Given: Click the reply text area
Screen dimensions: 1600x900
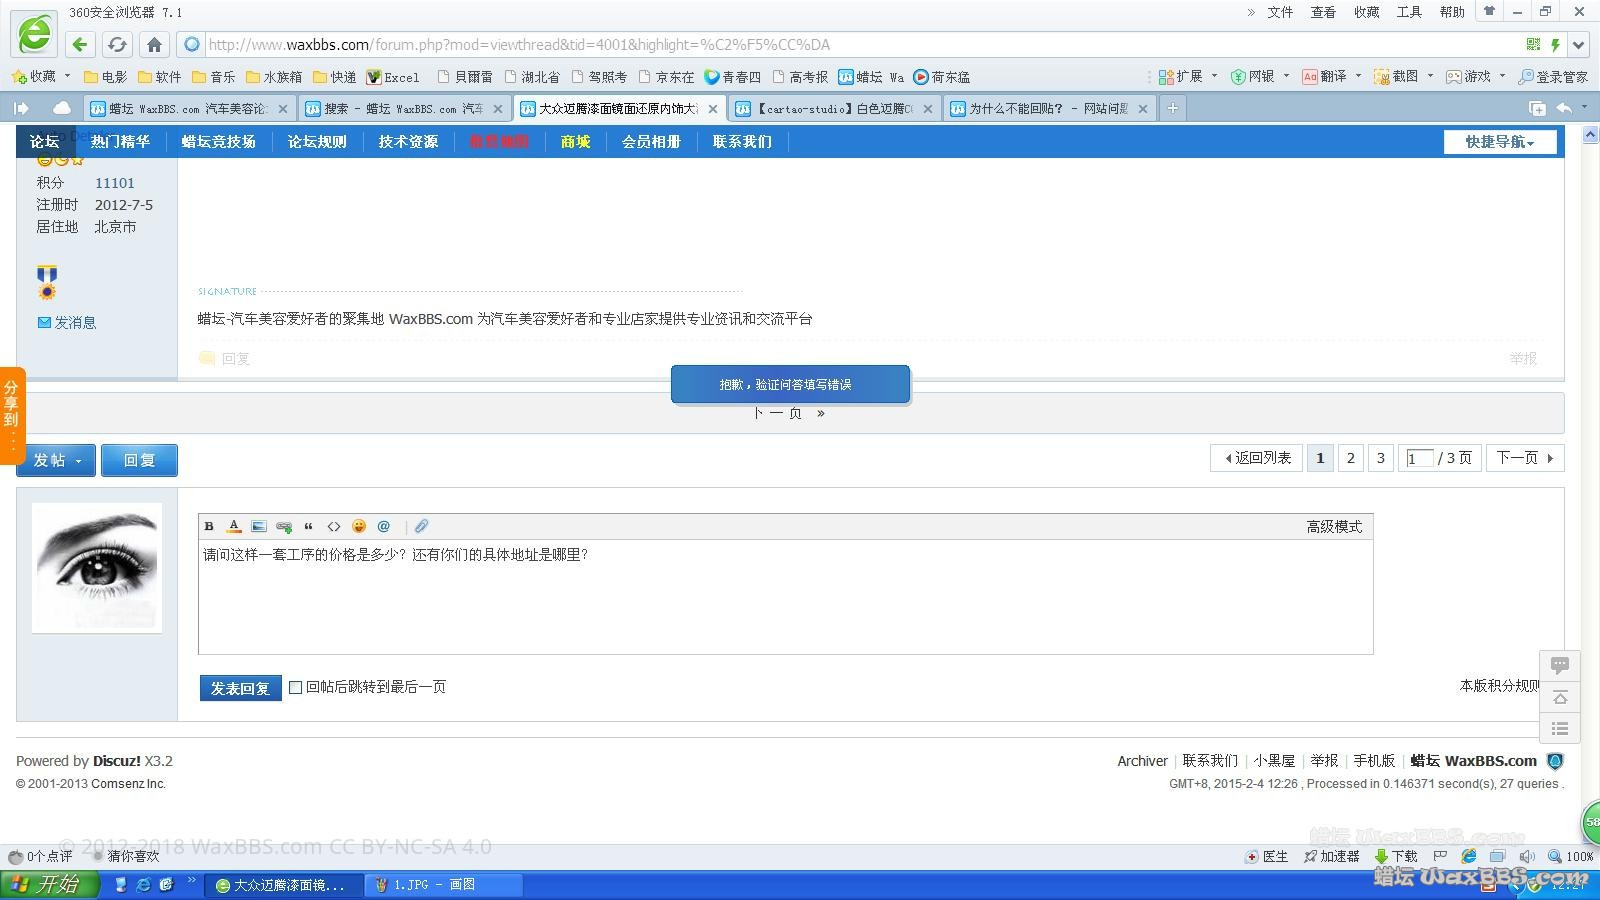Looking at the screenshot, I should pyautogui.click(x=785, y=600).
